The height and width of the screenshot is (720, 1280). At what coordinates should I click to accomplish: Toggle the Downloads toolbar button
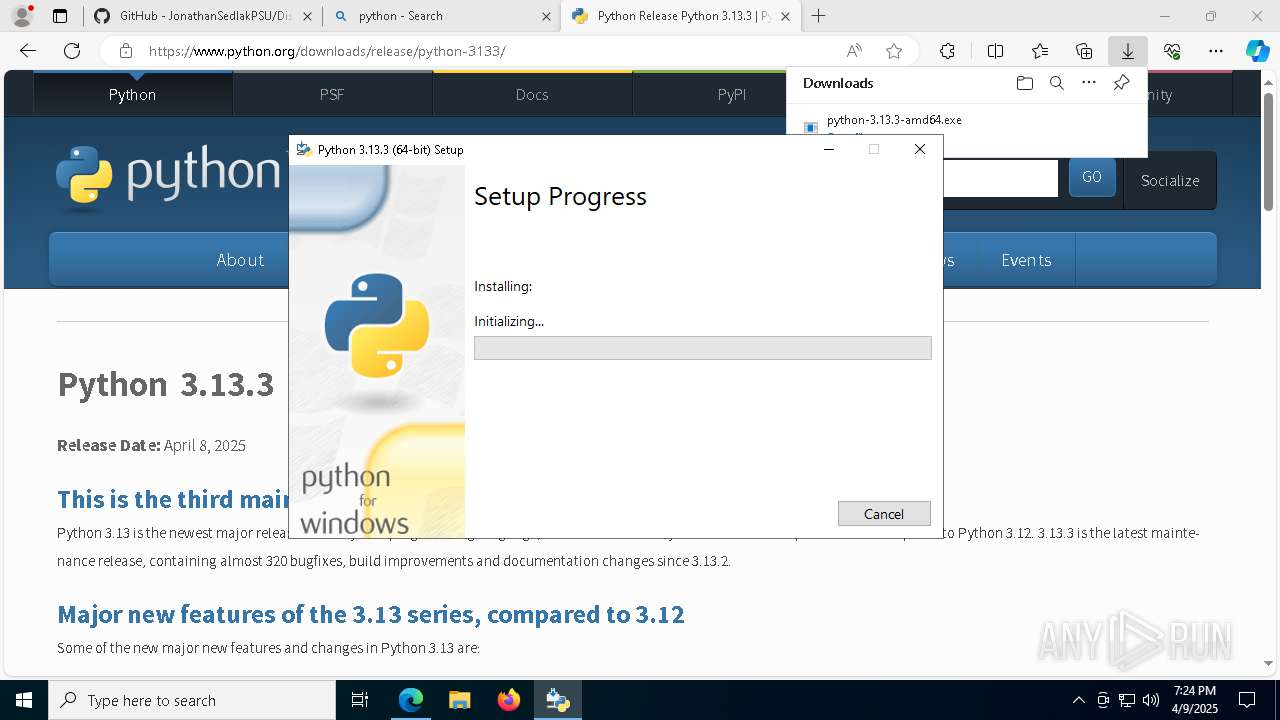point(1128,51)
